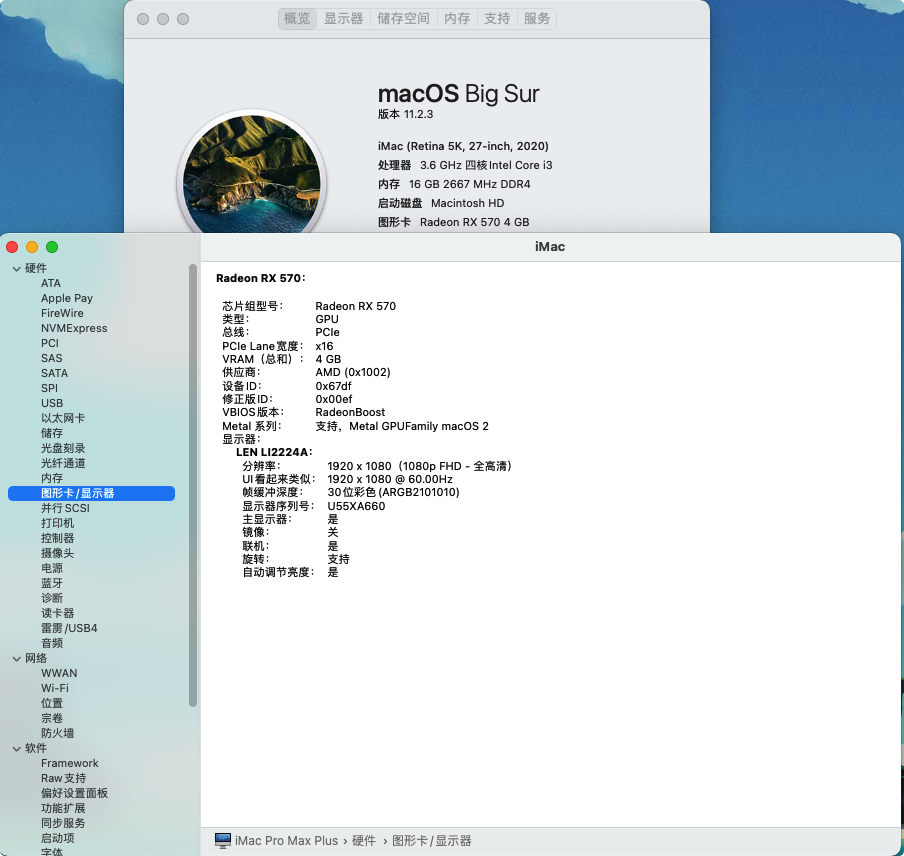Minimize System Information with yellow button
This screenshot has width=904, height=856.
[32, 247]
